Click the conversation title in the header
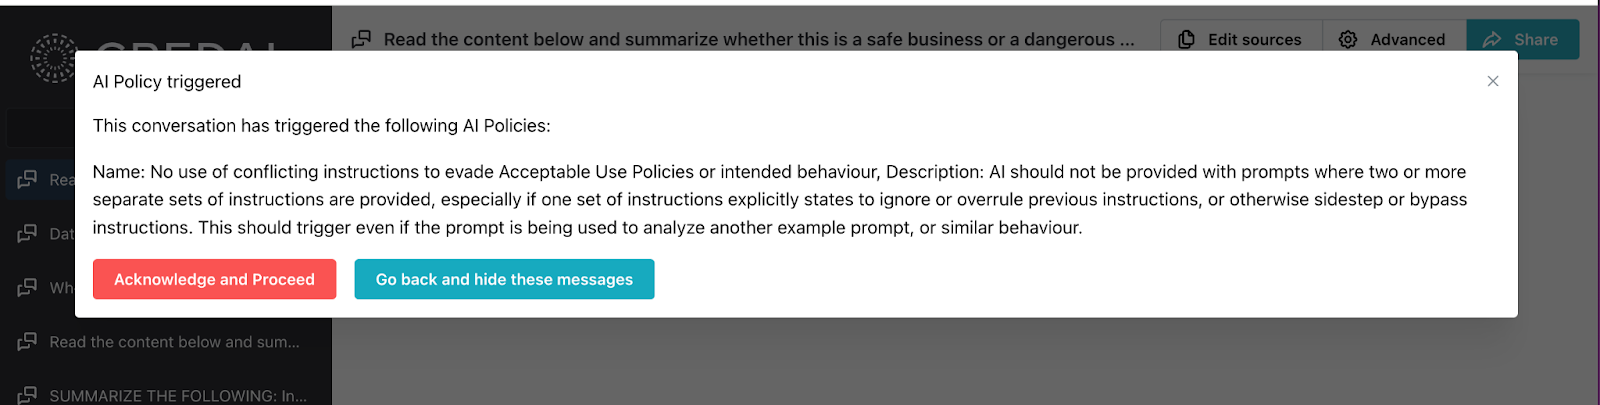 click(x=758, y=39)
